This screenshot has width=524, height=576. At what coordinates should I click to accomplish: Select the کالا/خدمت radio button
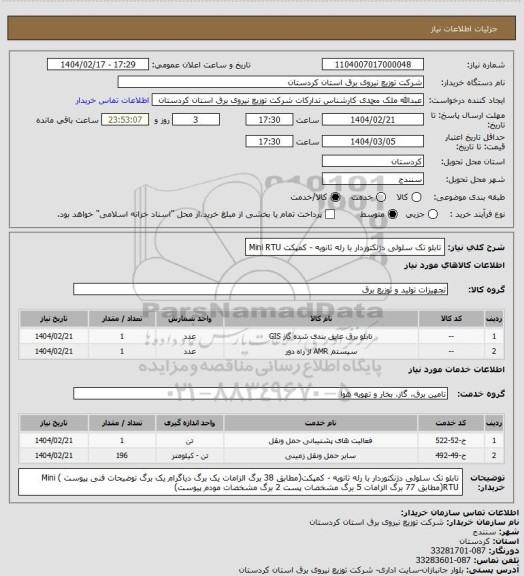click(x=335, y=197)
